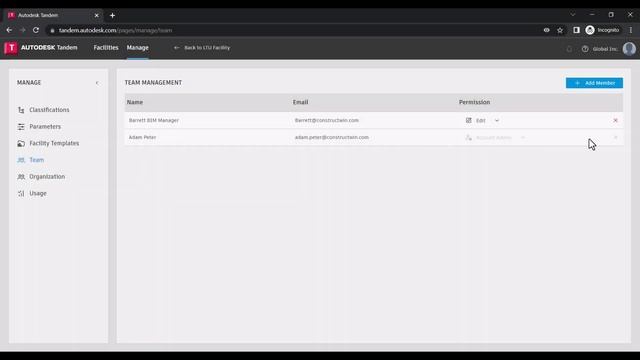Open the Usage chart icon

(x=21, y=193)
